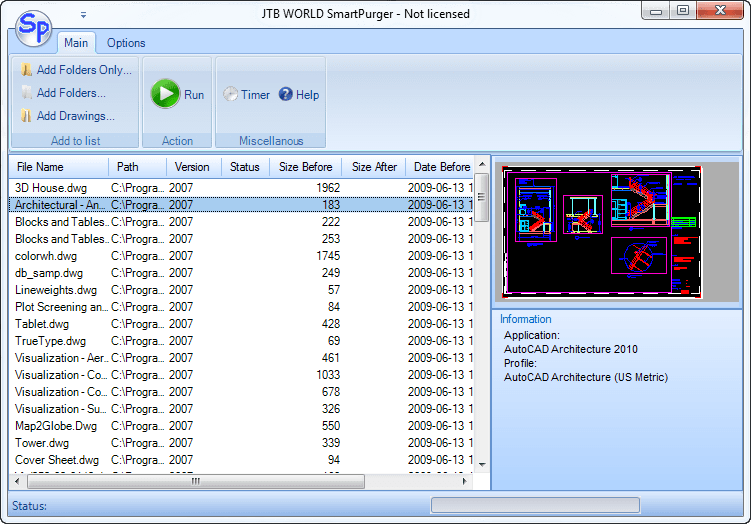Click AutoCAD Architecture 2010 application text

(x=570, y=349)
